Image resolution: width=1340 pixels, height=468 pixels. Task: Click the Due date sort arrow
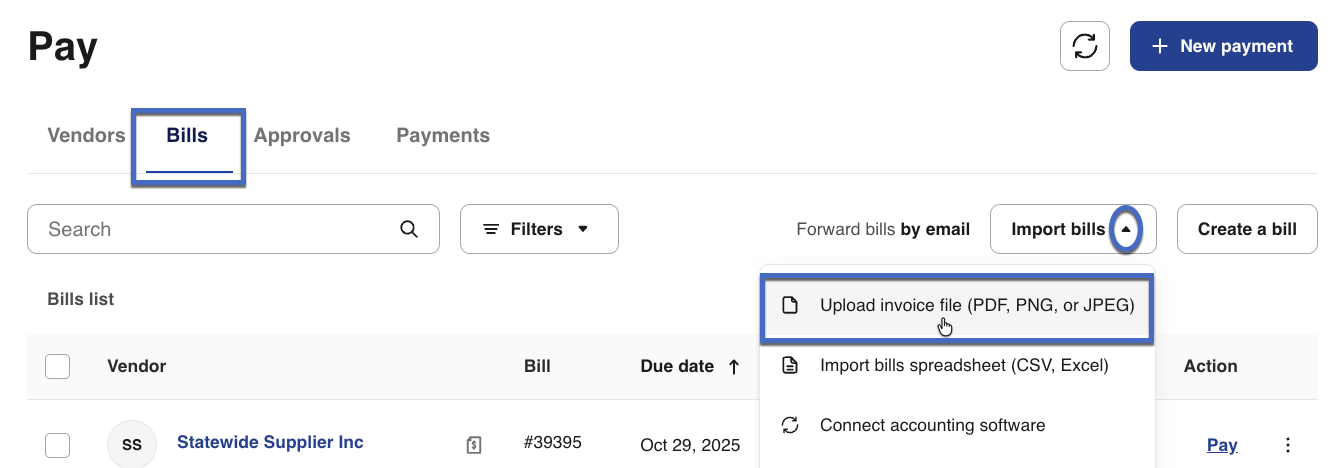(x=734, y=366)
